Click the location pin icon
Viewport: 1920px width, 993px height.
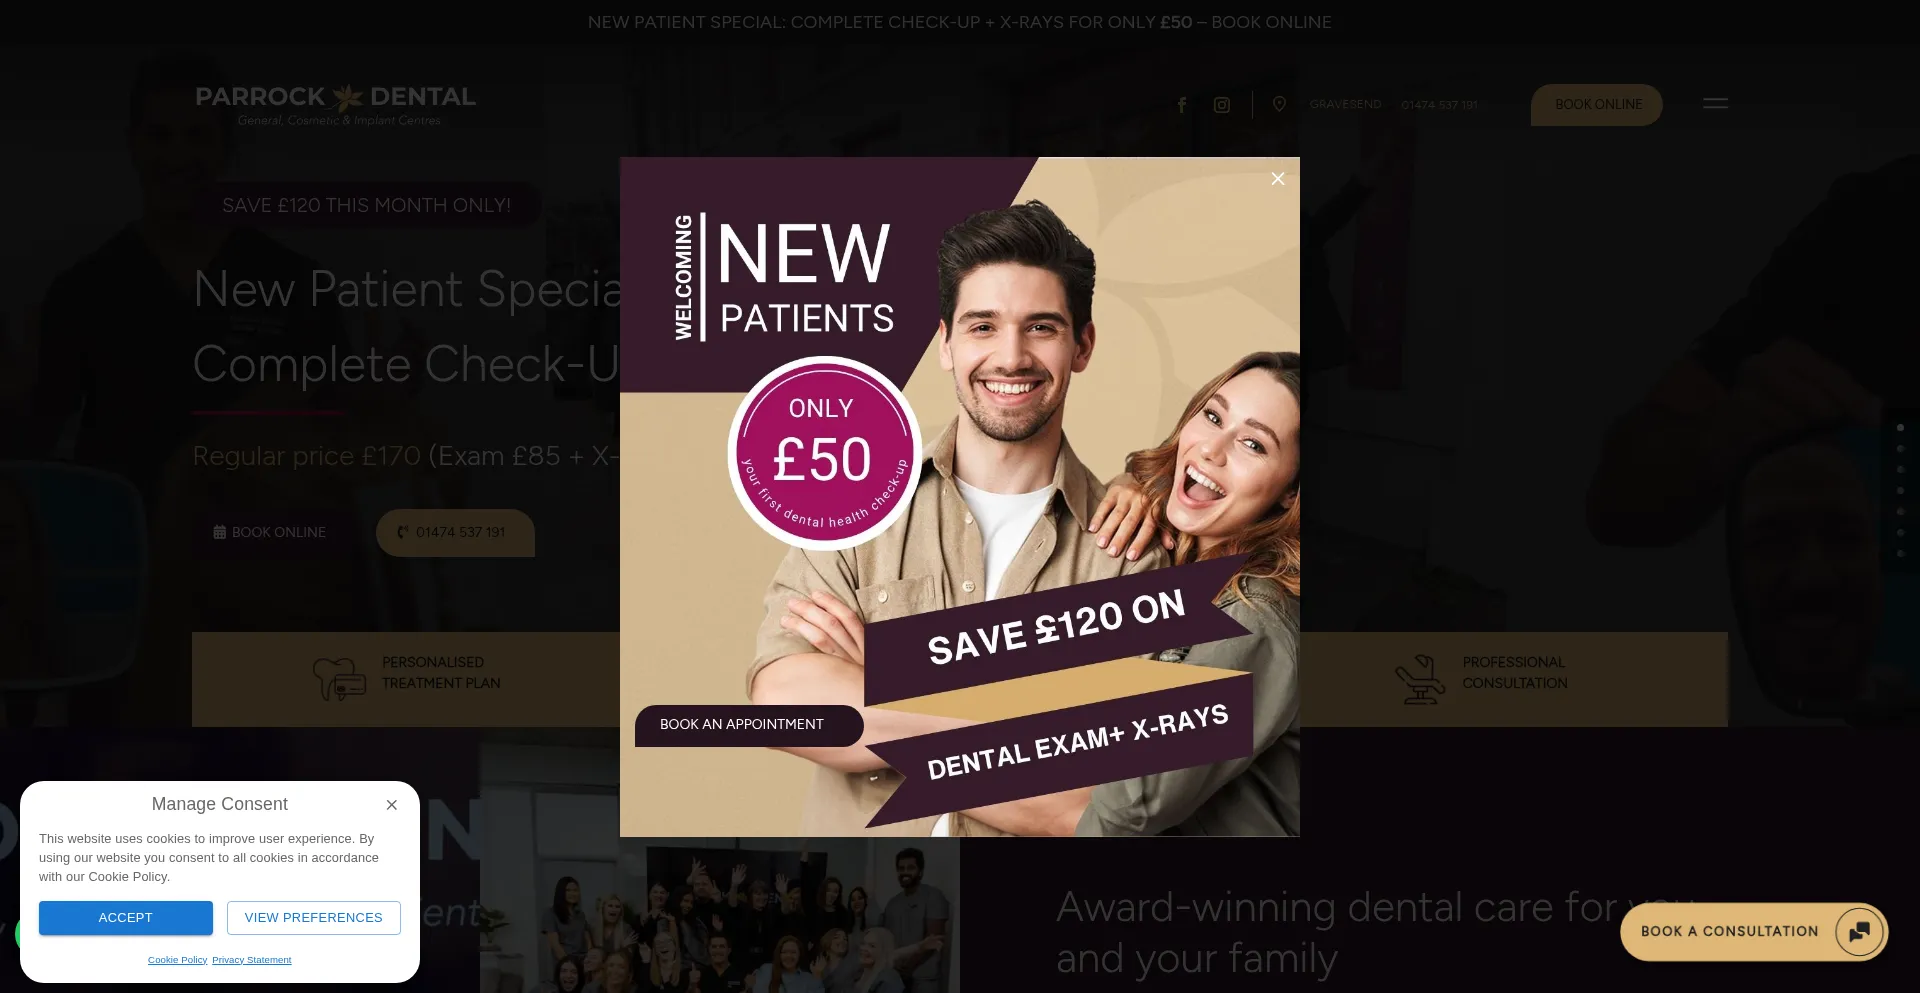tap(1279, 104)
